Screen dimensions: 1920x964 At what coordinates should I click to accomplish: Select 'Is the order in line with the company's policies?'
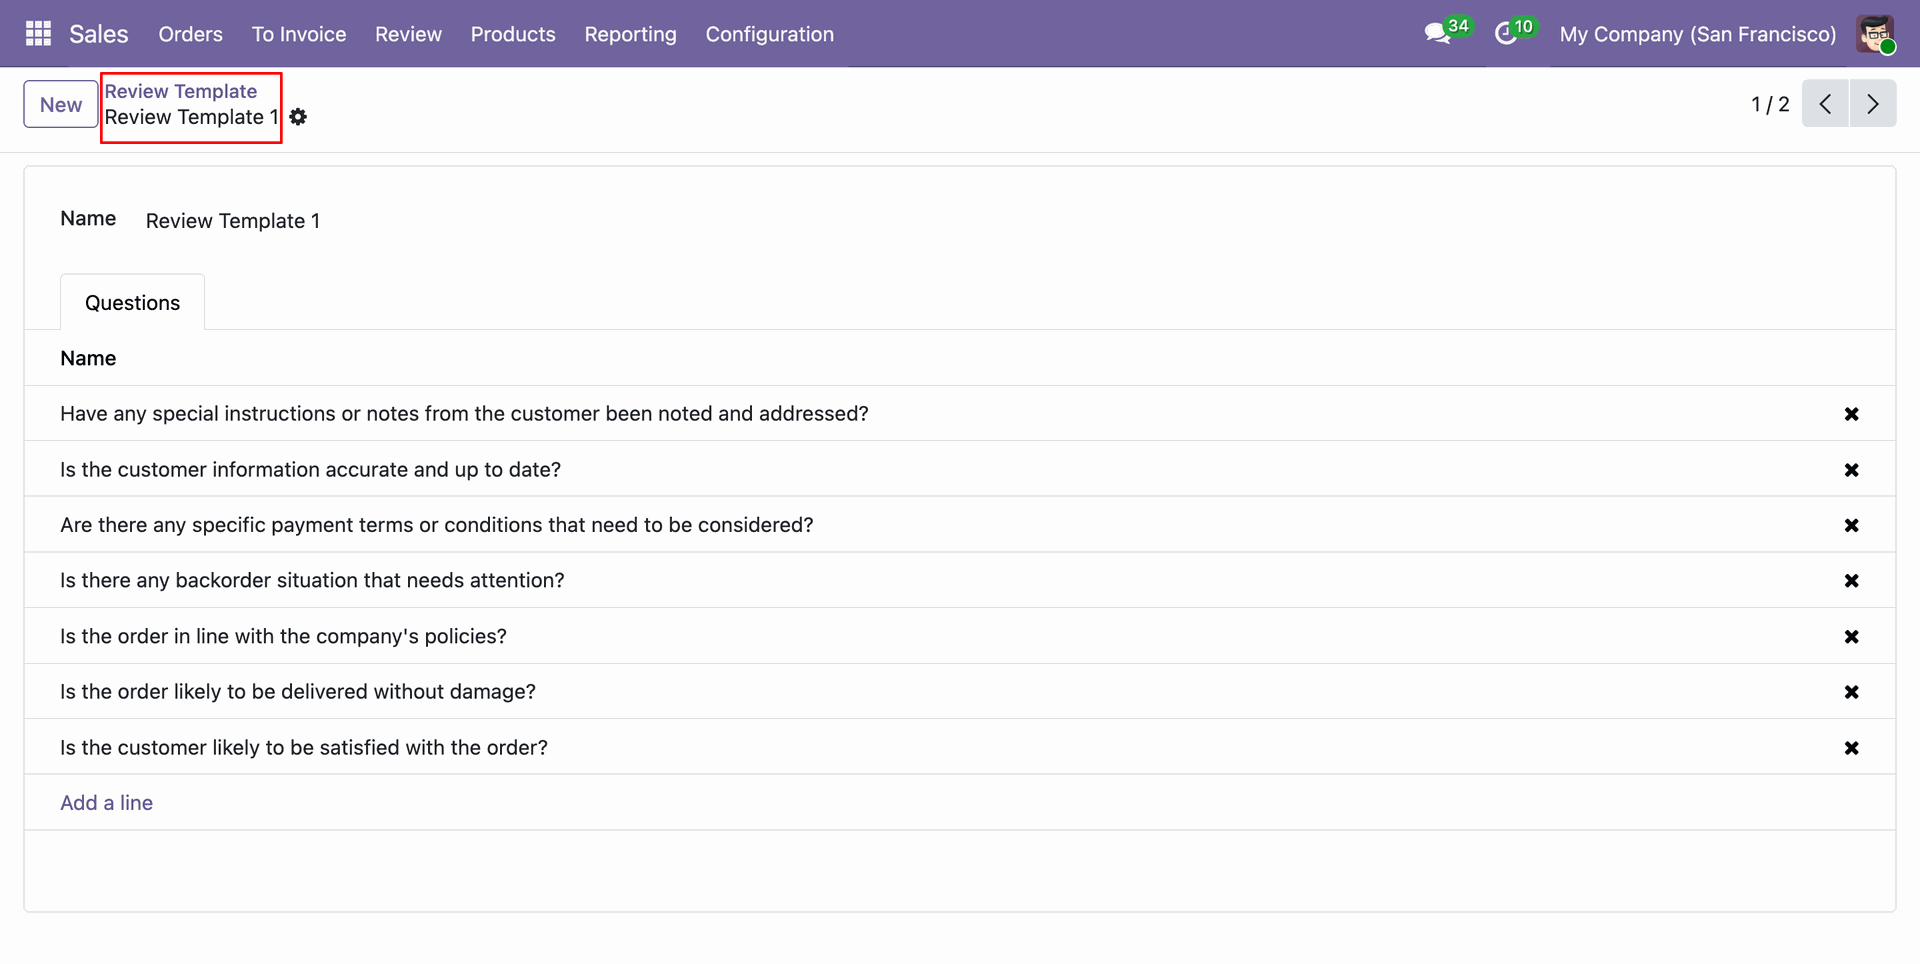pos(283,637)
